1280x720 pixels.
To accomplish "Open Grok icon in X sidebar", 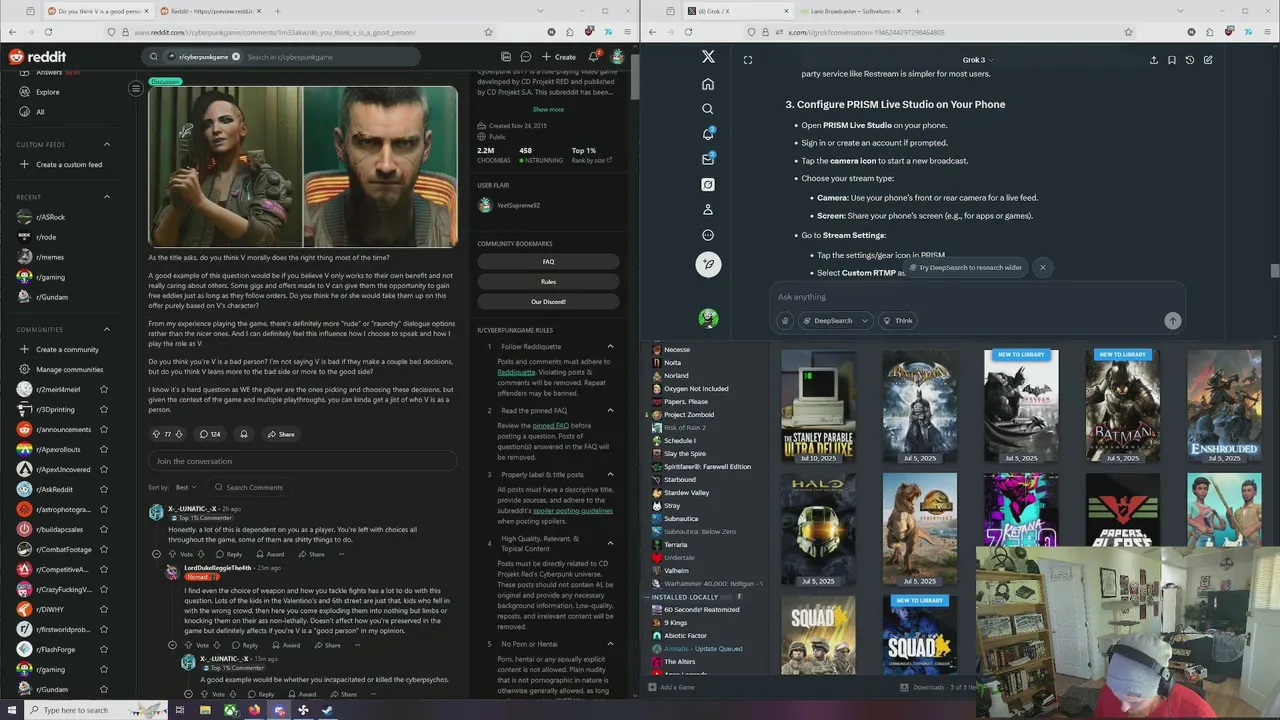I will pyautogui.click(x=708, y=184).
